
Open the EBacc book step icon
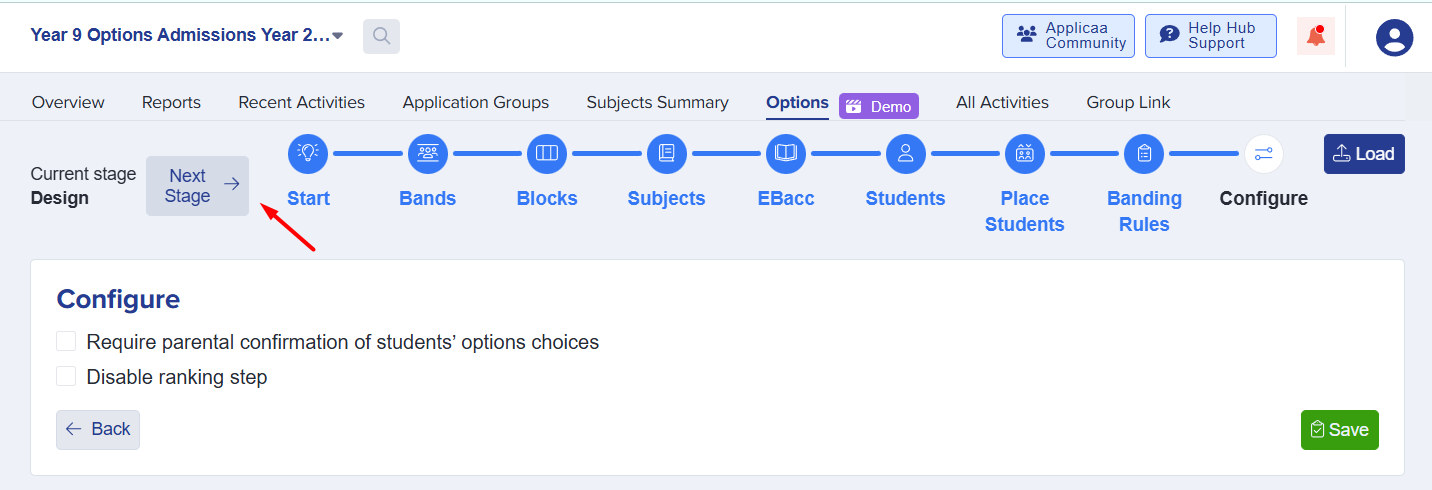point(786,153)
